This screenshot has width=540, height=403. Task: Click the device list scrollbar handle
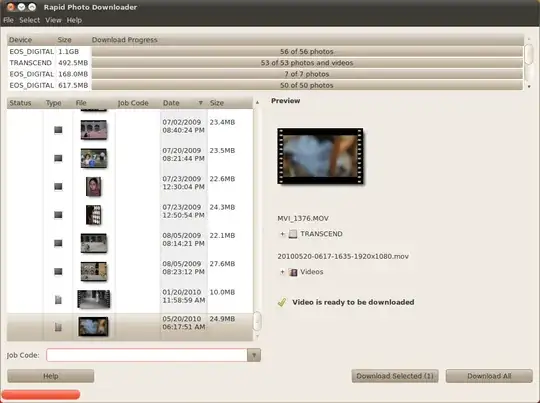pos(529,54)
